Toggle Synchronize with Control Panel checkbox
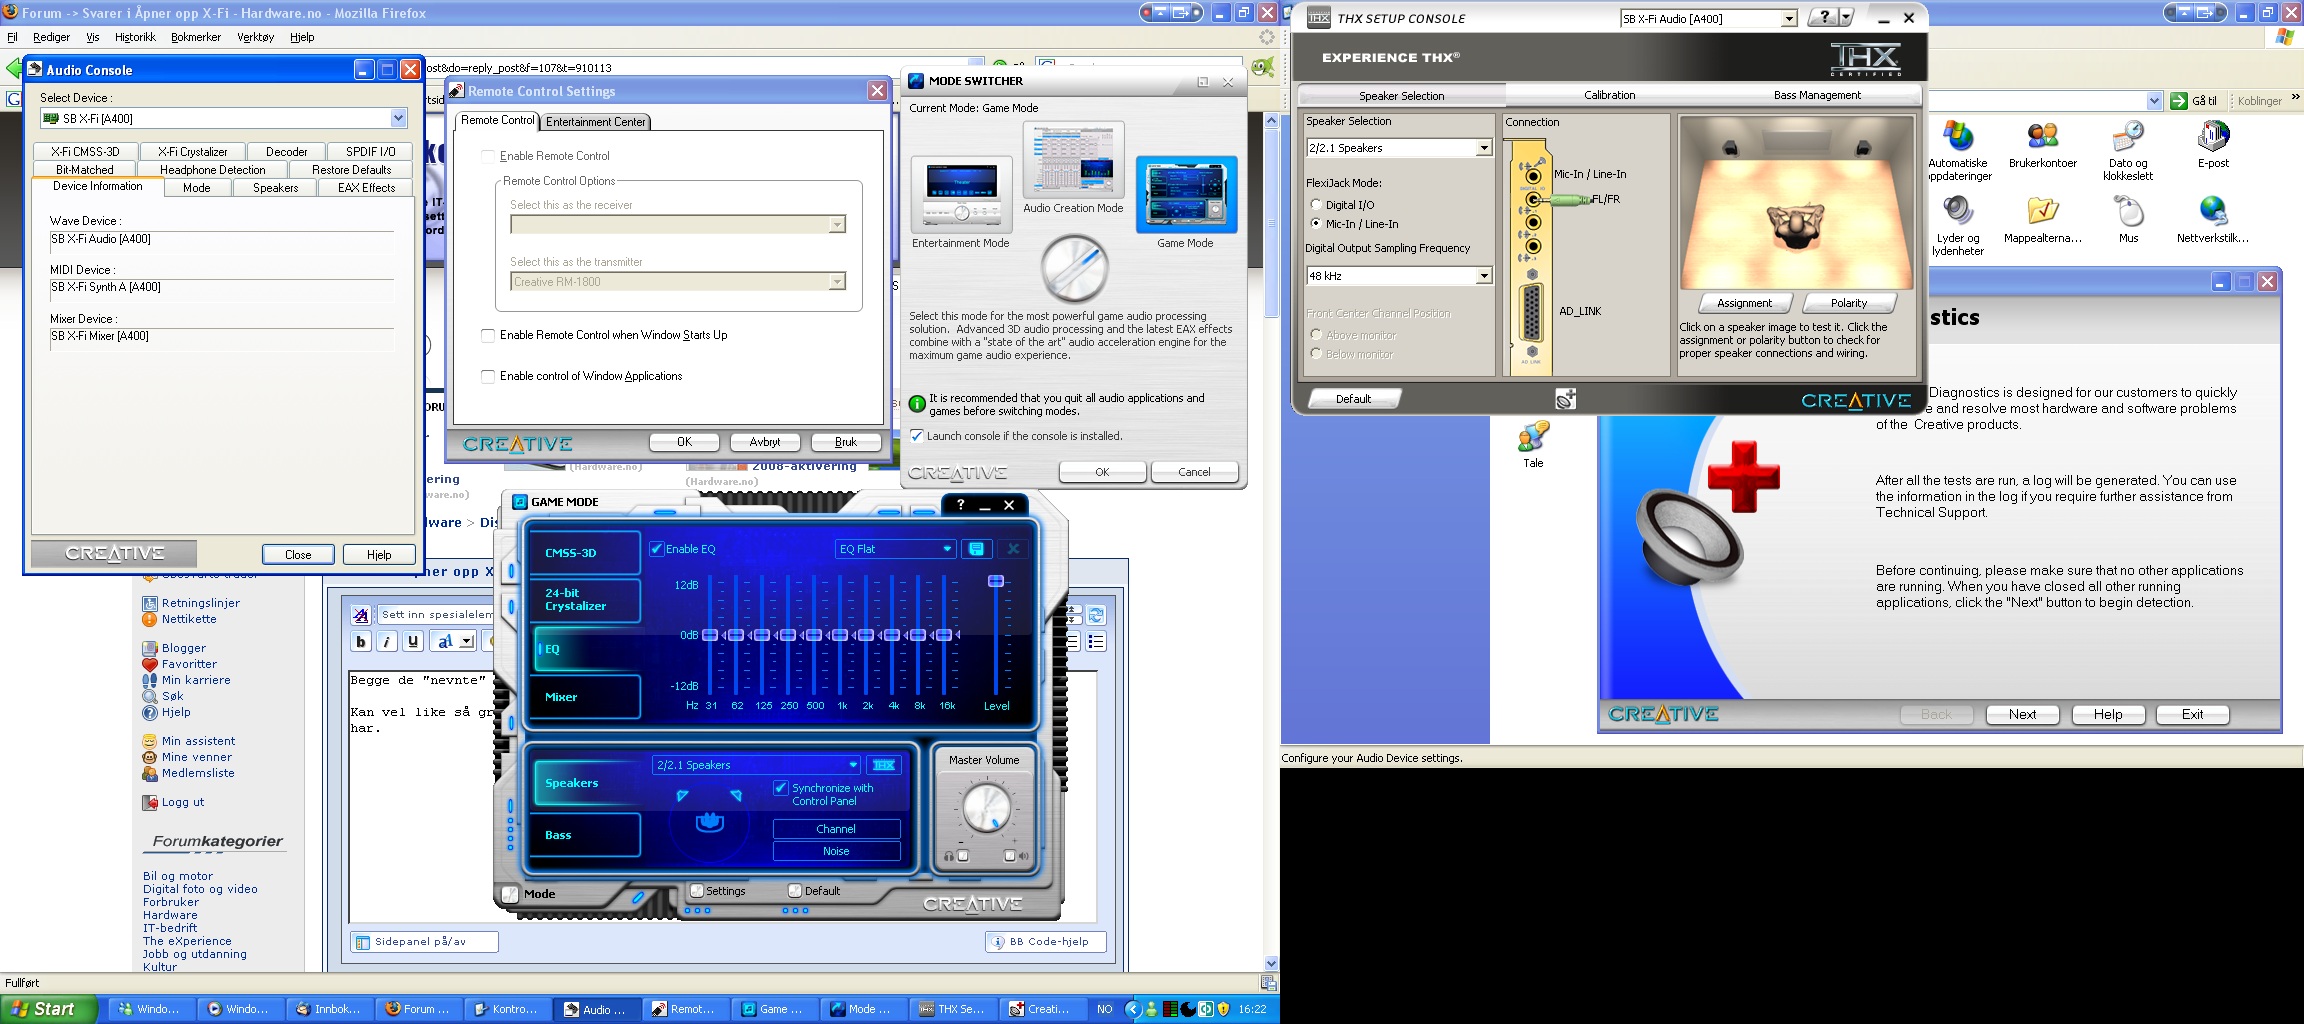2304x1024 pixels. (781, 788)
